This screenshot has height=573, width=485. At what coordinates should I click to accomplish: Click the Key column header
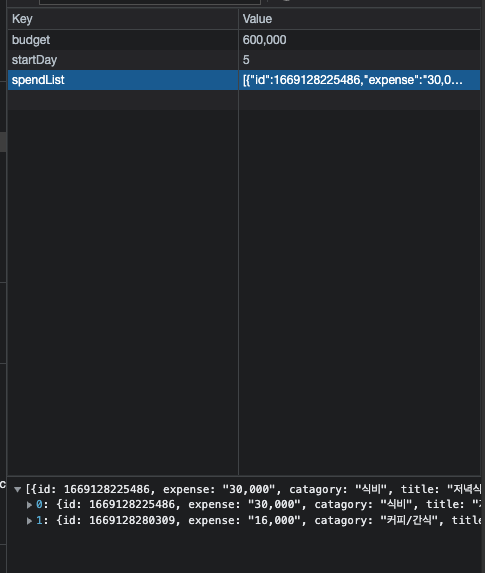click(123, 19)
